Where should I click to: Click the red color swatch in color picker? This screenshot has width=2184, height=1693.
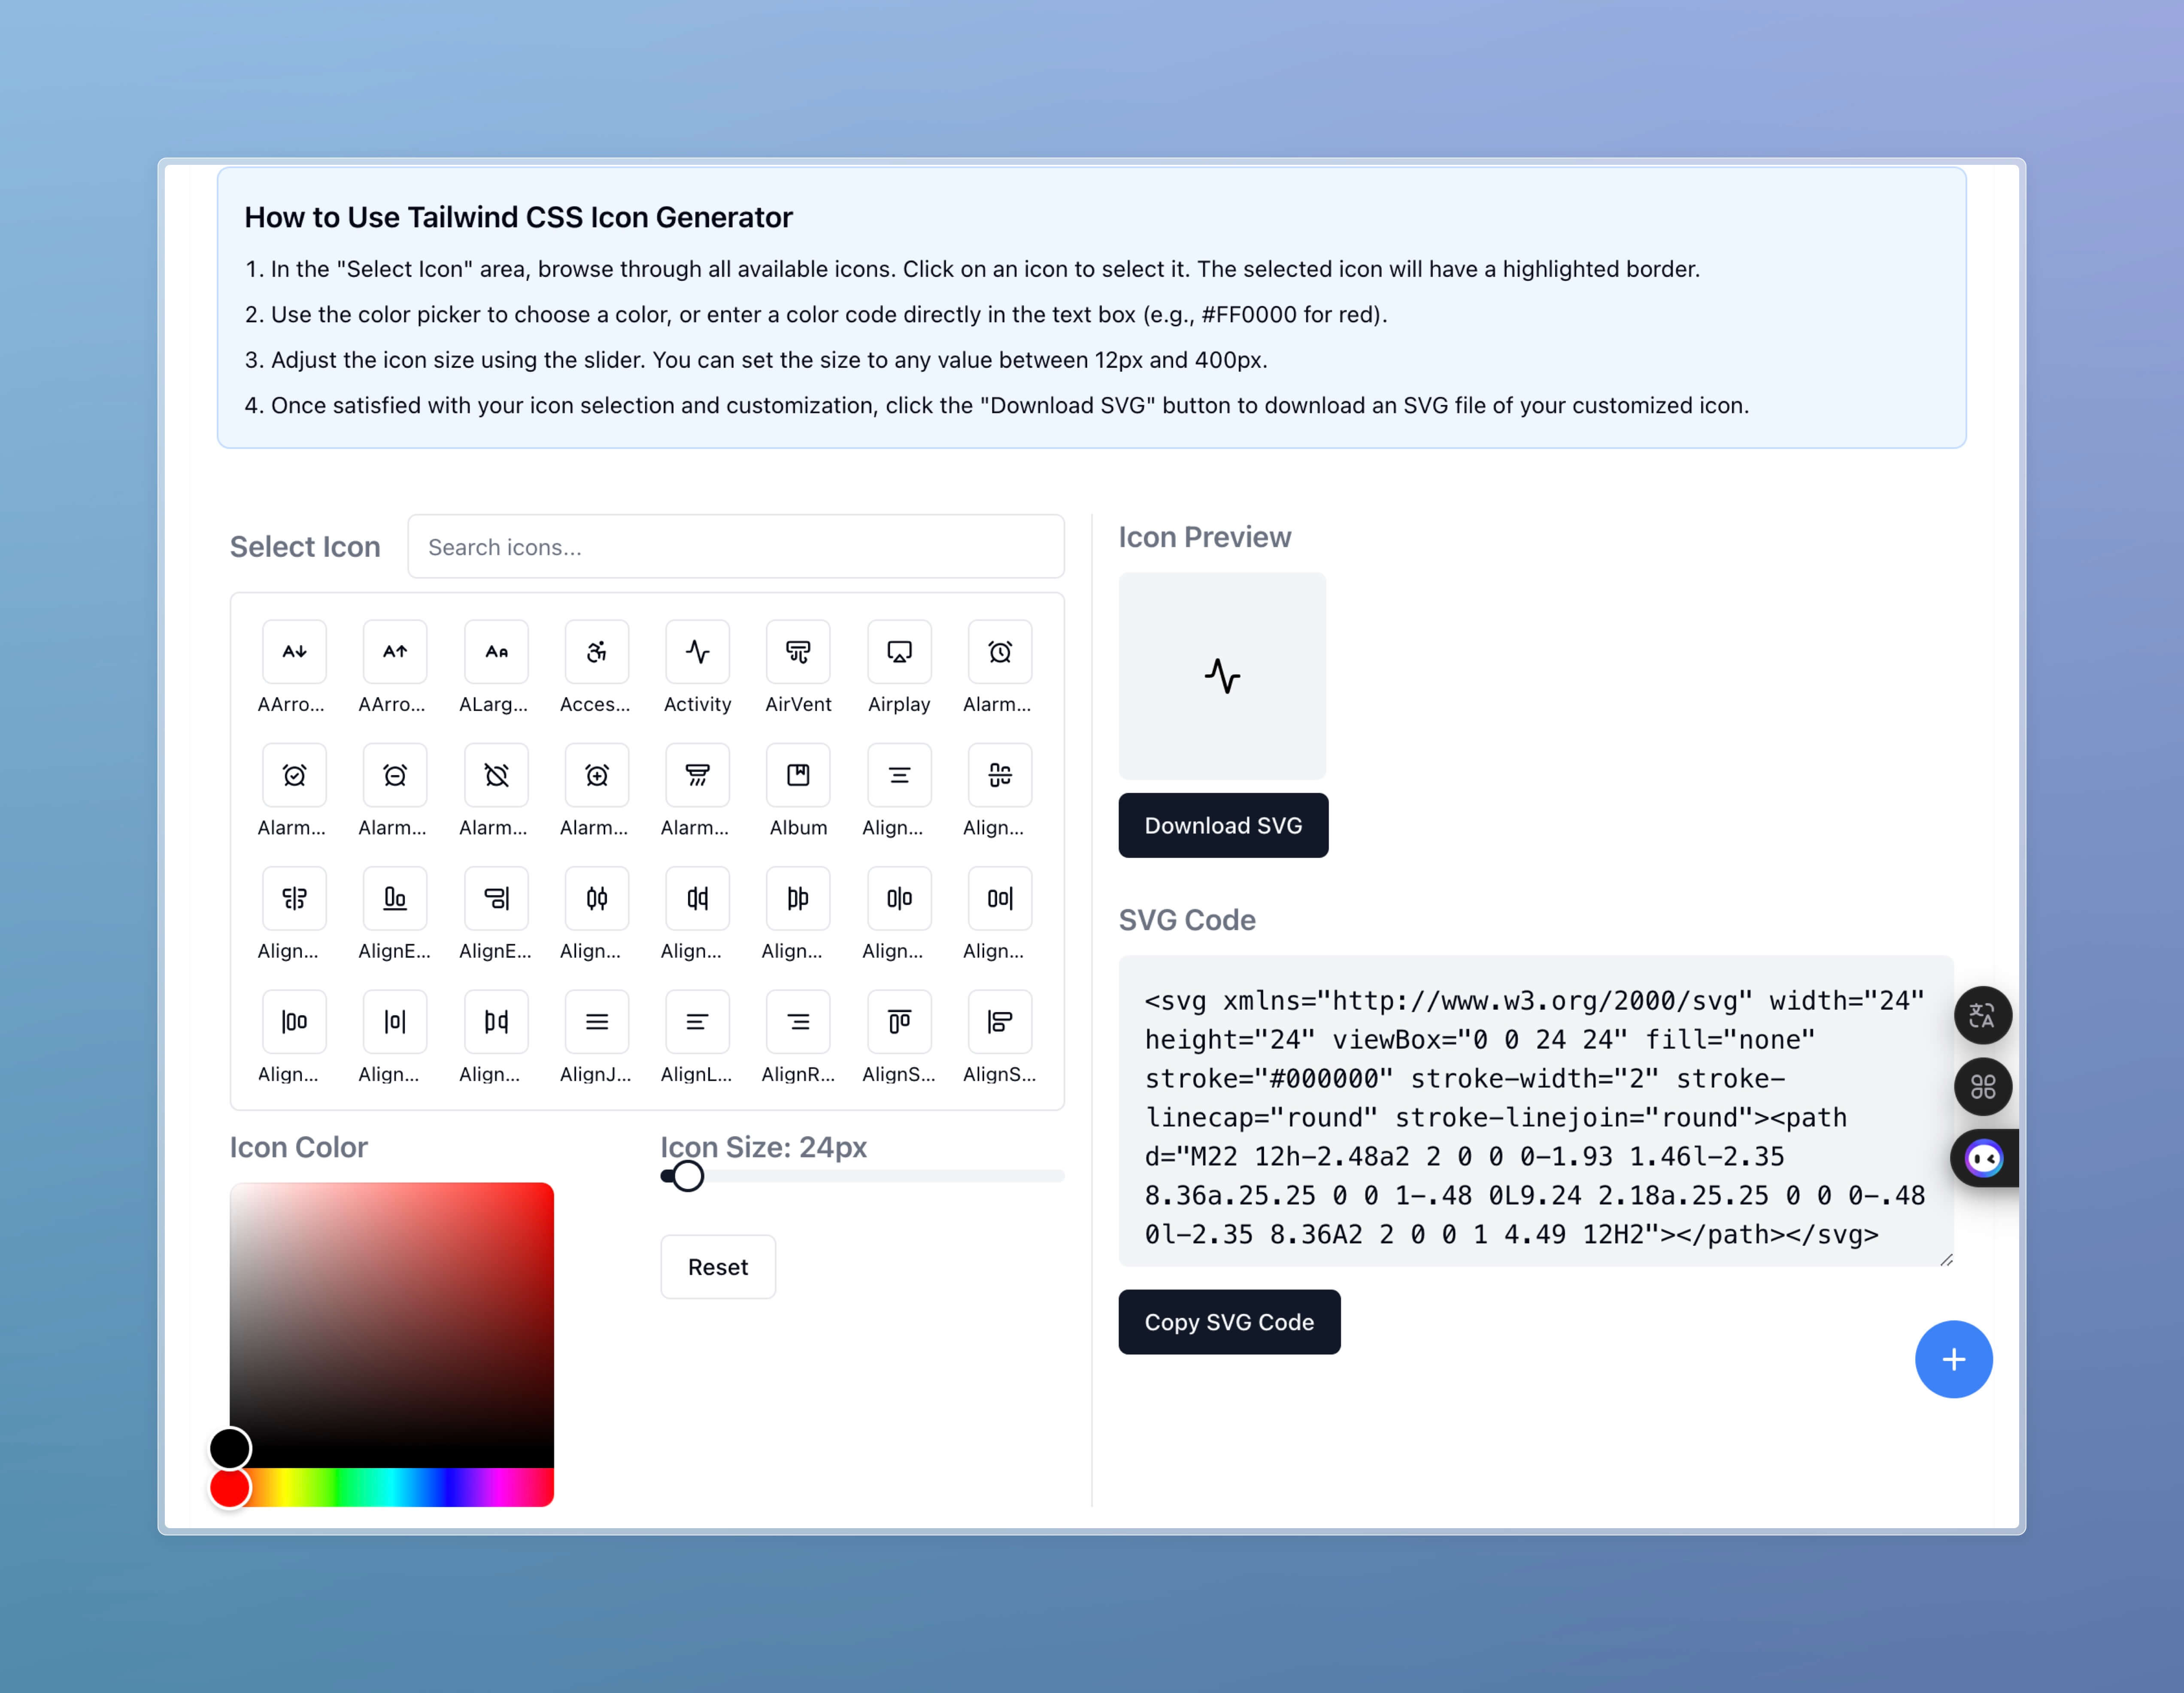point(231,1489)
